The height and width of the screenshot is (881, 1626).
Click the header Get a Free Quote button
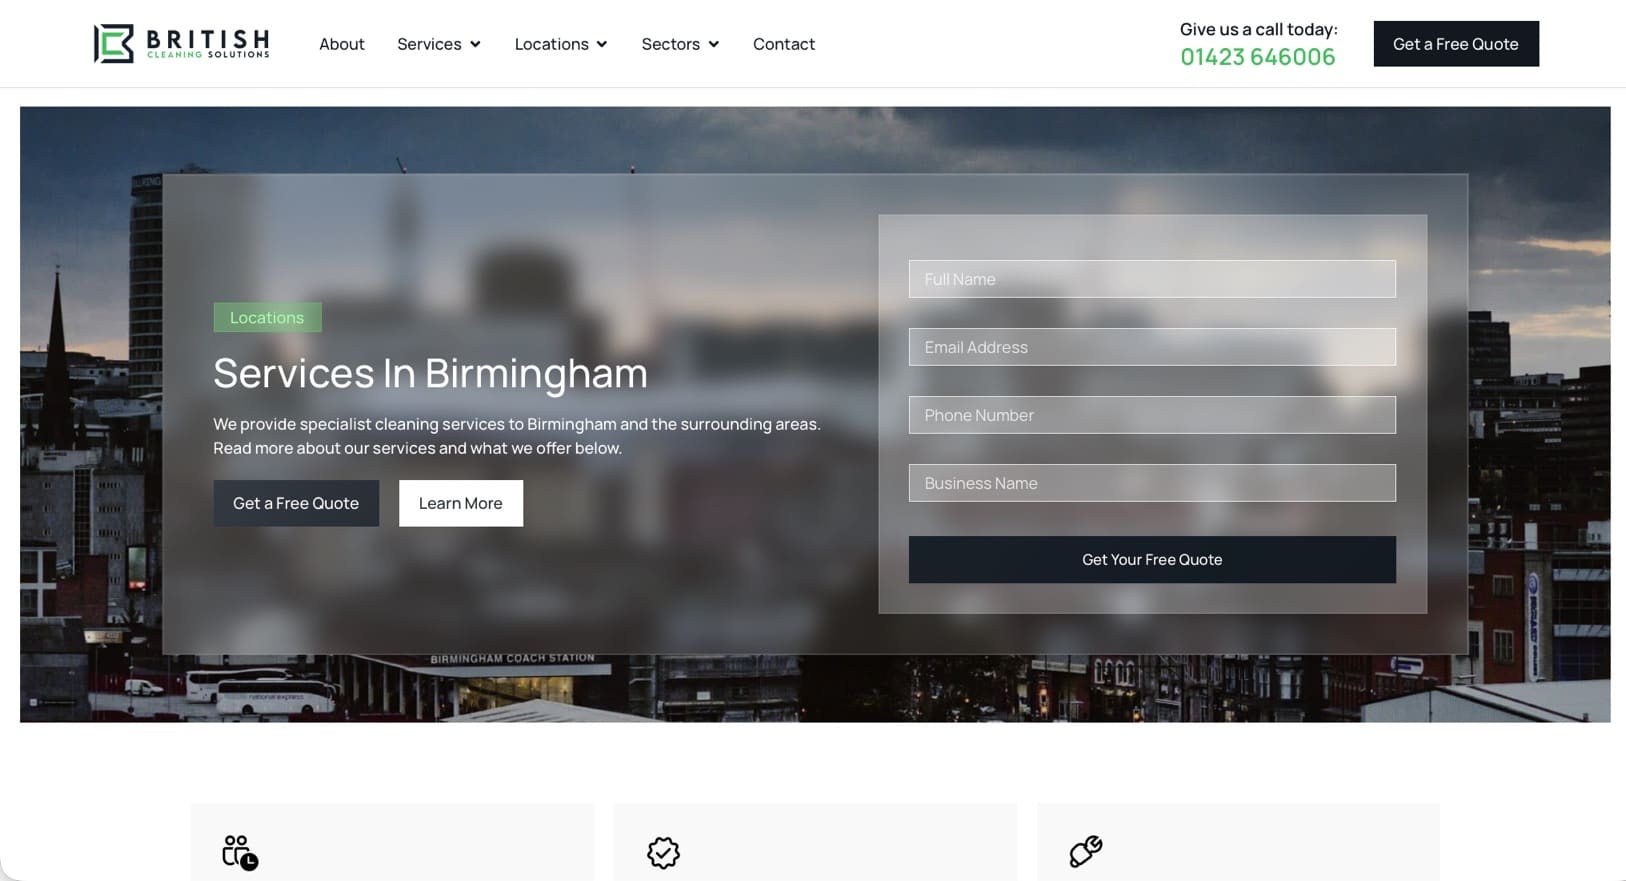pos(1456,44)
